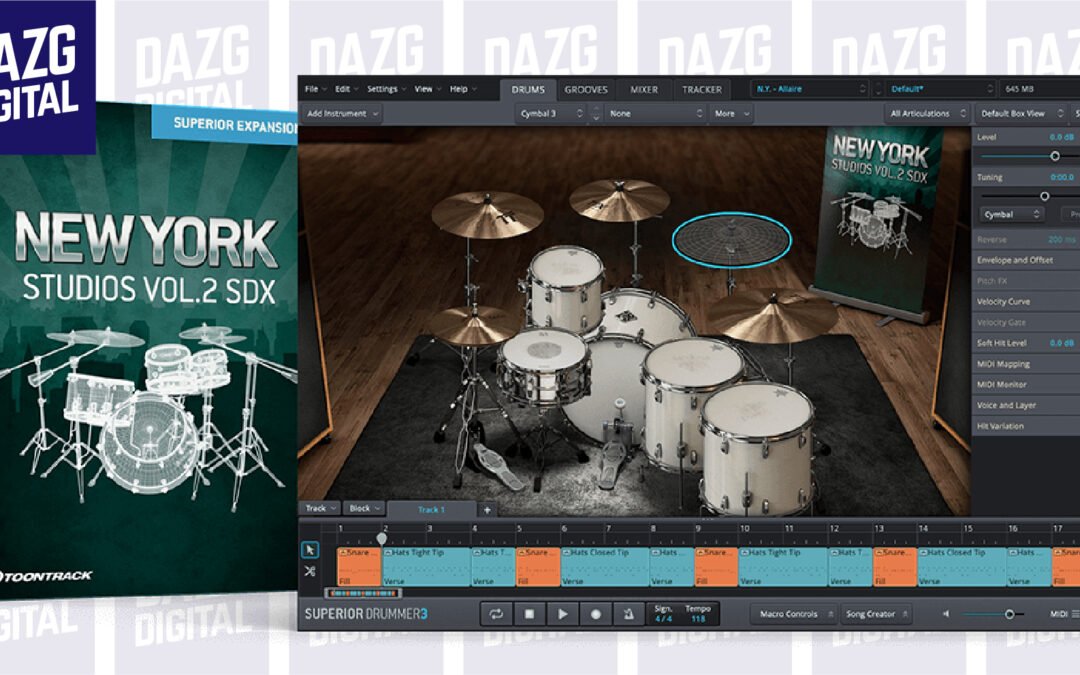Open the Help menu

(x=463, y=89)
